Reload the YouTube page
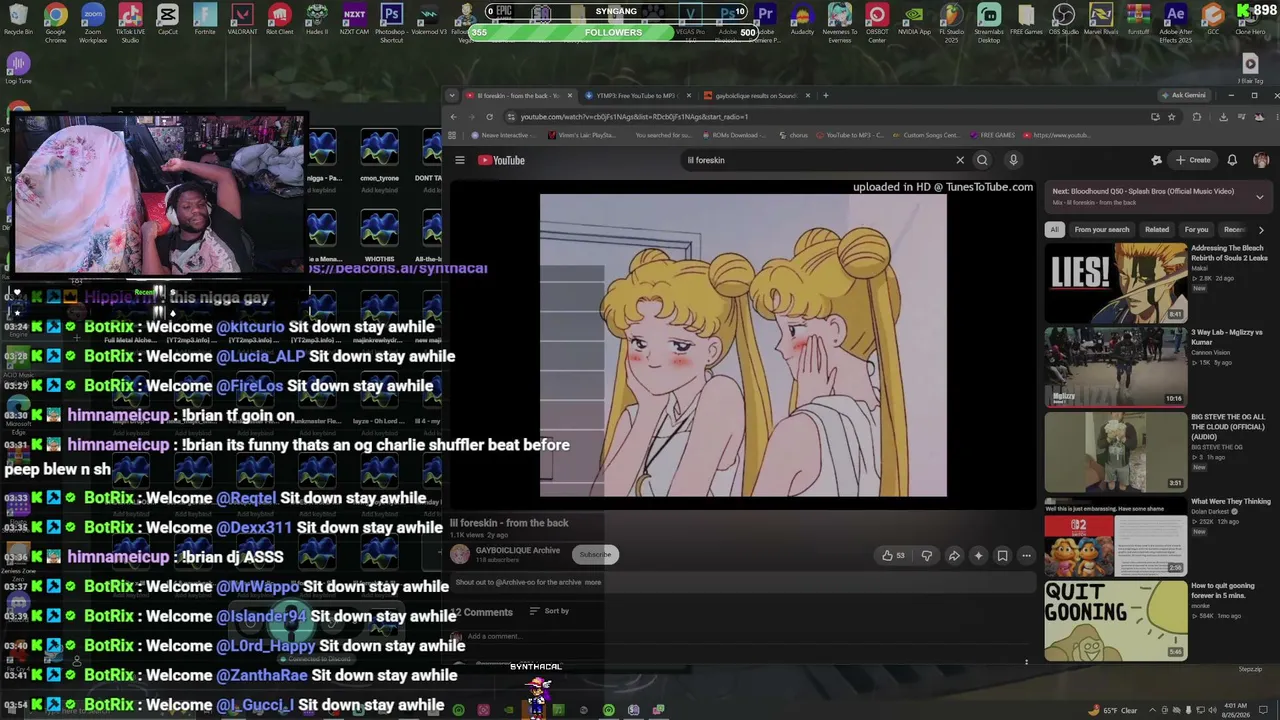 pos(489,117)
